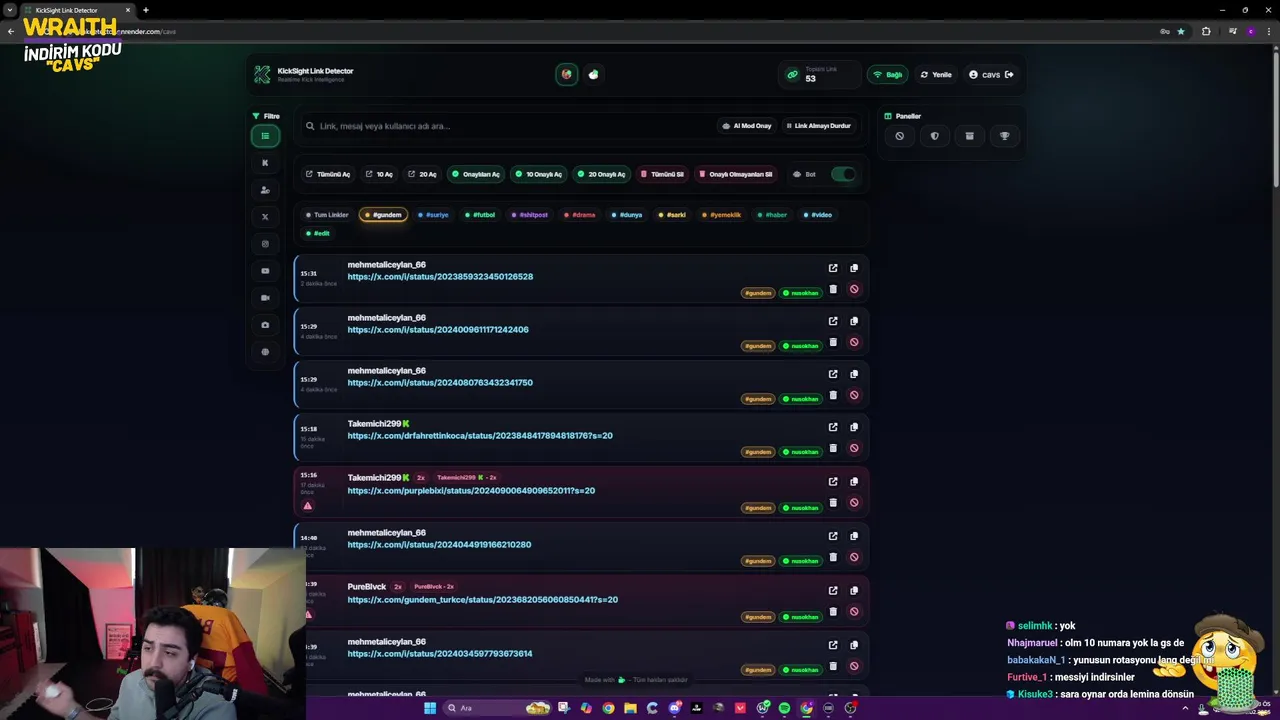1280x720 pixels.
Task: Open the archive panel icon
Action: pos(969,136)
